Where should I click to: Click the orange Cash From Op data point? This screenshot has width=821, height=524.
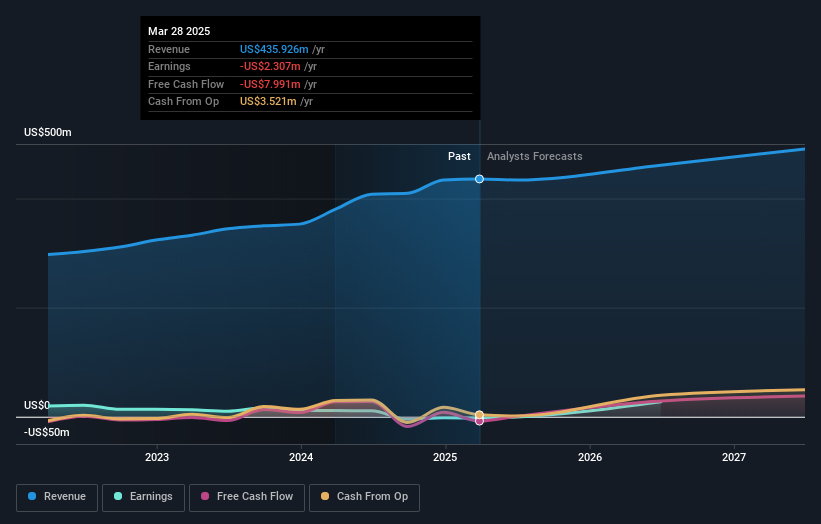coord(479,415)
